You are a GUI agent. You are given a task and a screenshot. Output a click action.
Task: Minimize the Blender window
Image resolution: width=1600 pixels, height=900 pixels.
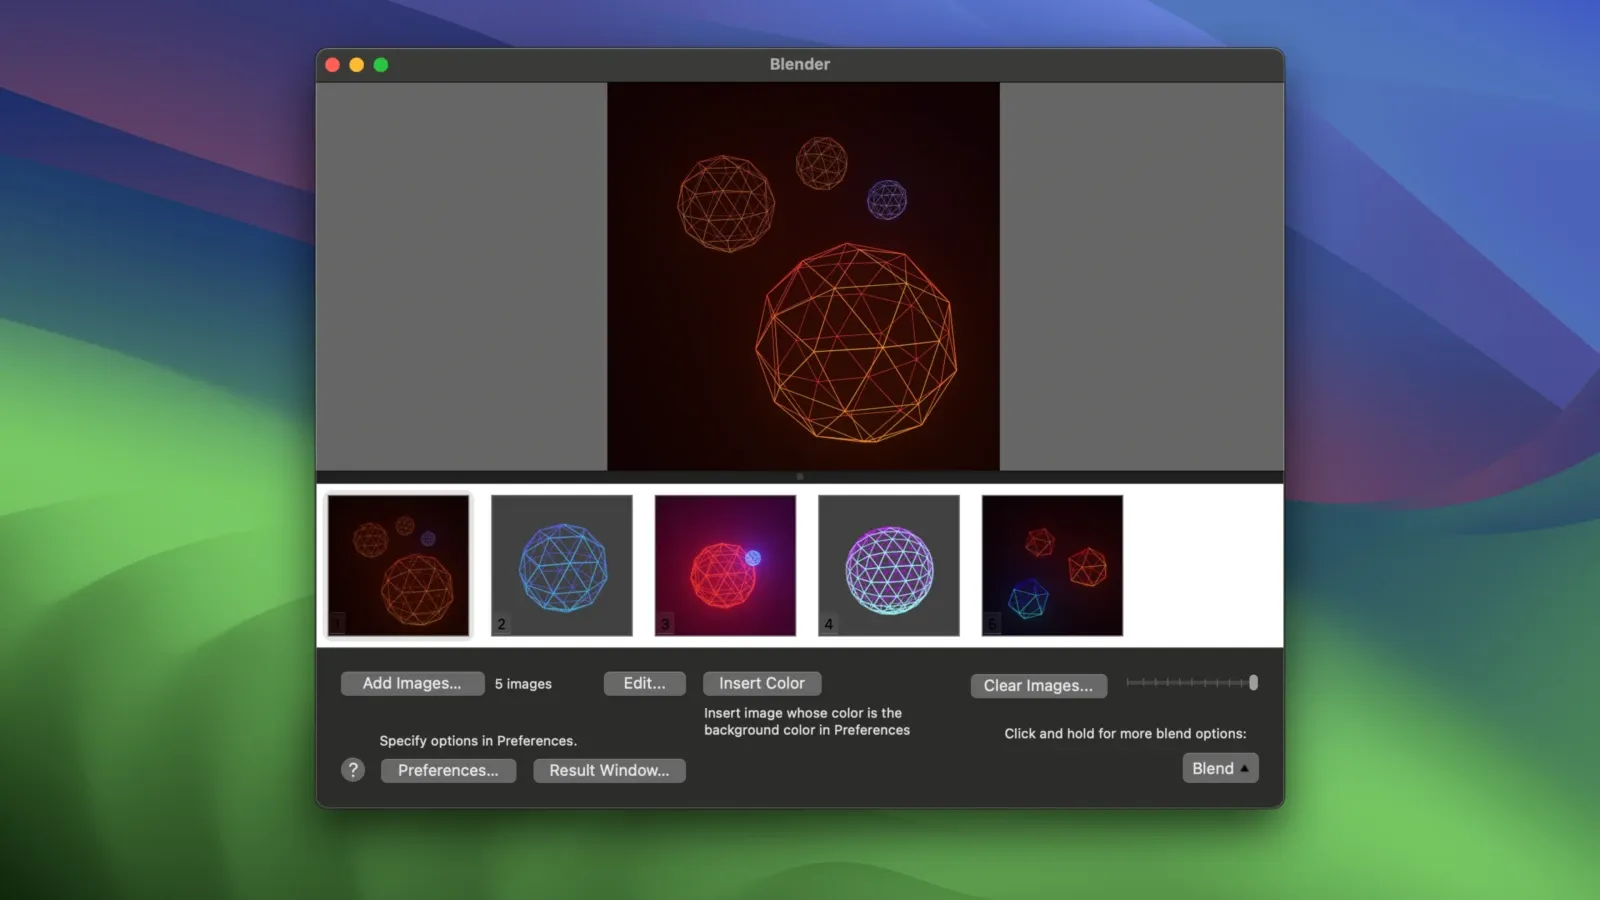click(x=357, y=63)
